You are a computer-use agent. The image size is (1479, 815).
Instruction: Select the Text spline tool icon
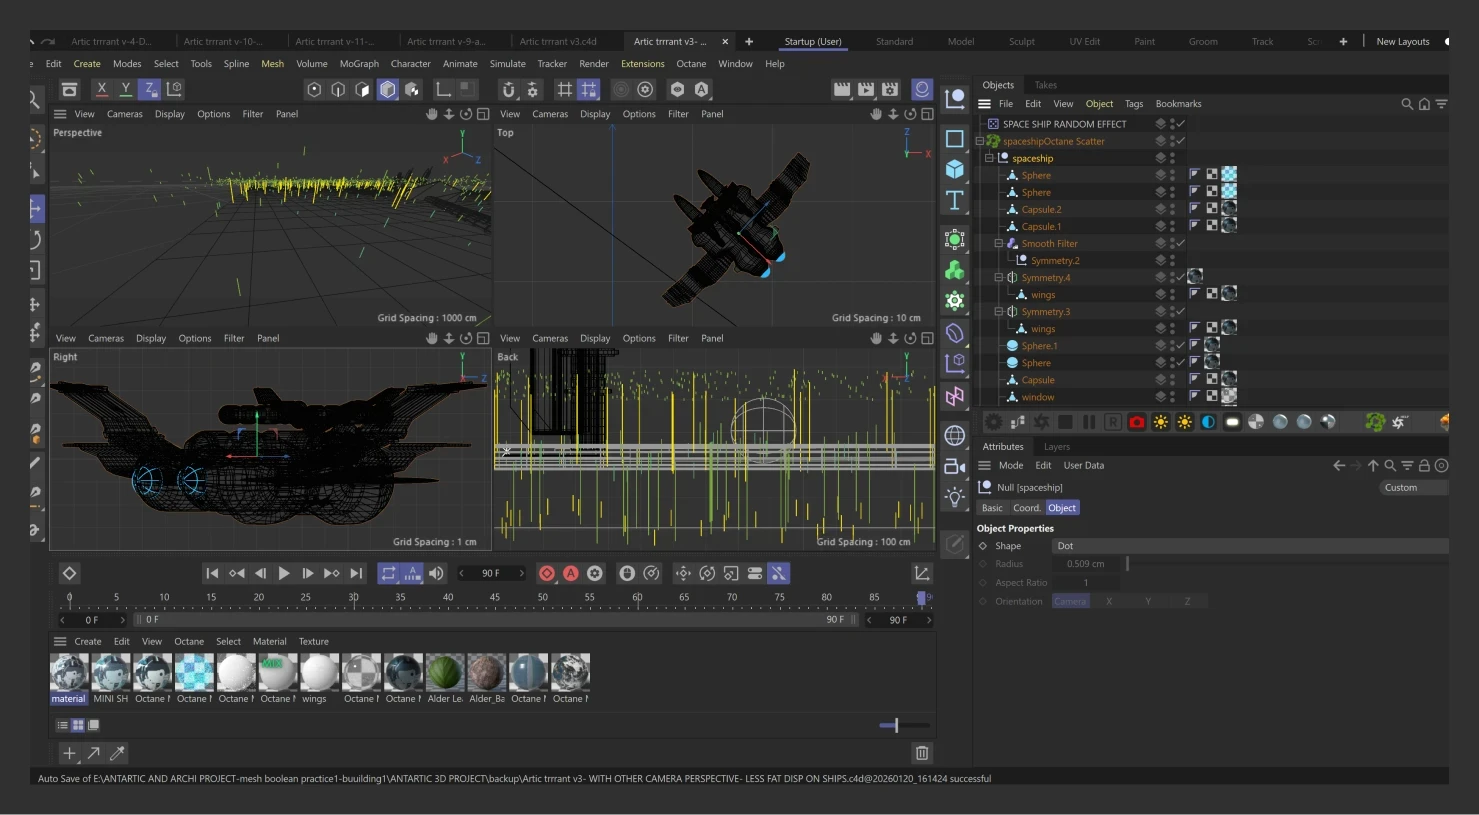[x=955, y=200]
